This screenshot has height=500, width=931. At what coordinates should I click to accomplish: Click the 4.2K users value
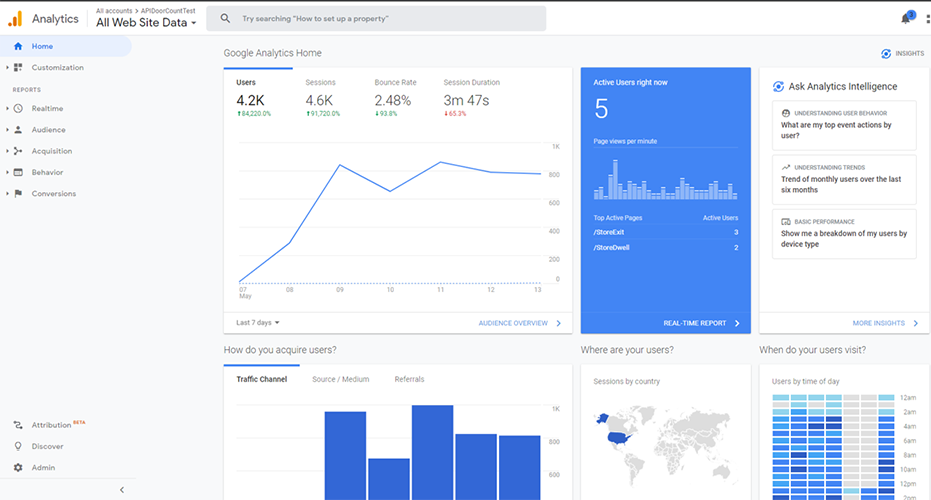pos(250,100)
